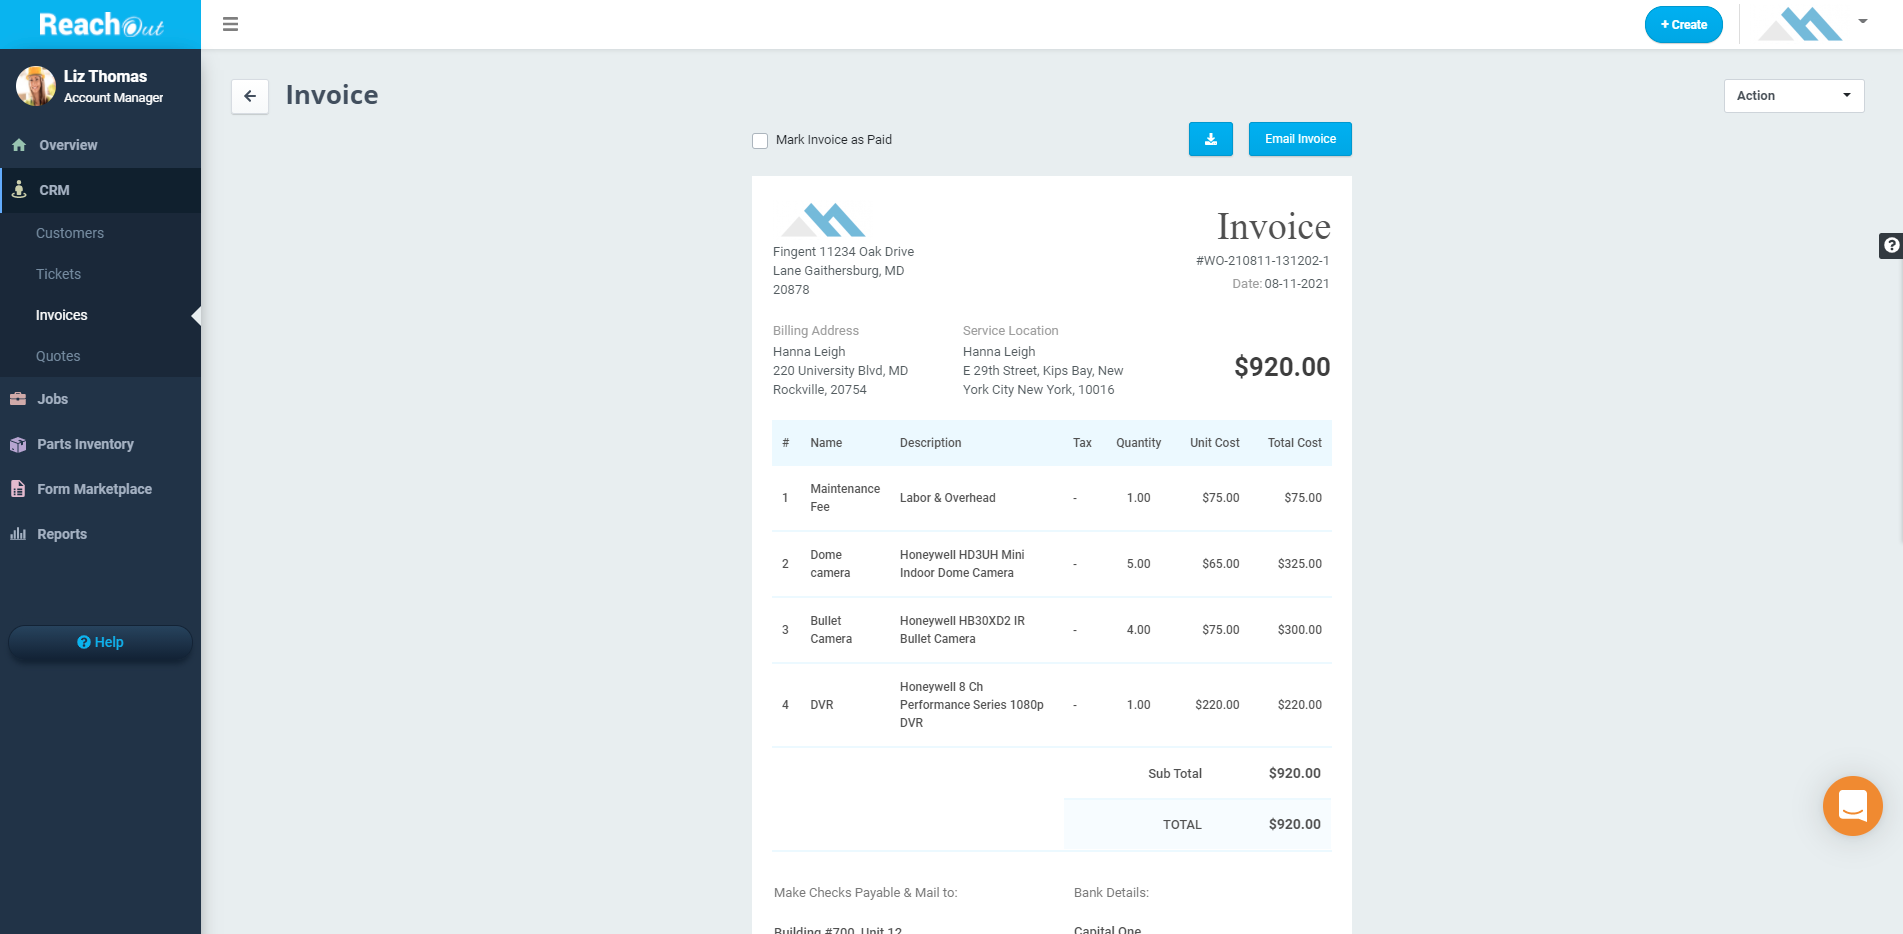This screenshot has width=1903, height=934.
Task: Click Bank Details label
Action: [x=1111, y=893]
